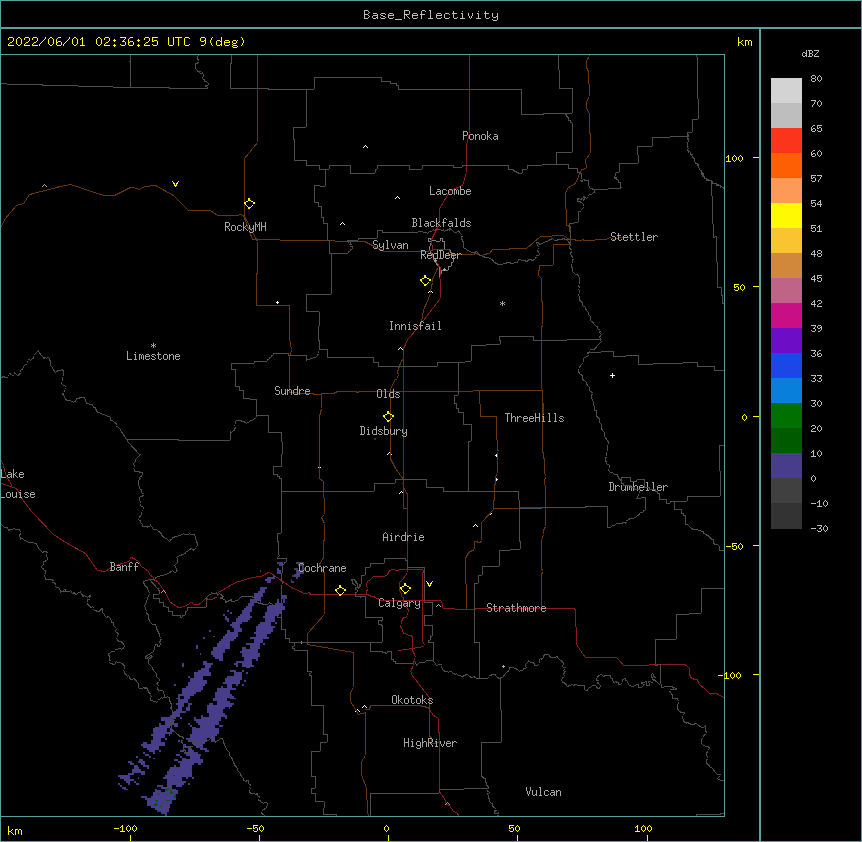The image size is (862, 842).
Task: Select the bright green legend swatch
Action: pos(786,416)
